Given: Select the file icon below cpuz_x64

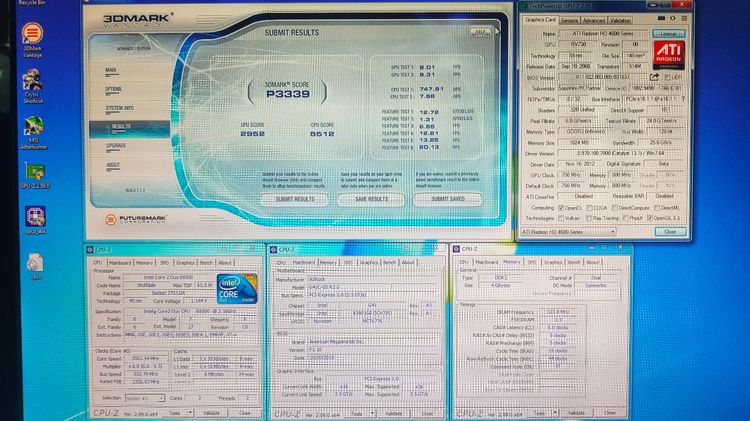Looking at the screenshot, I should tap(35, 266).
